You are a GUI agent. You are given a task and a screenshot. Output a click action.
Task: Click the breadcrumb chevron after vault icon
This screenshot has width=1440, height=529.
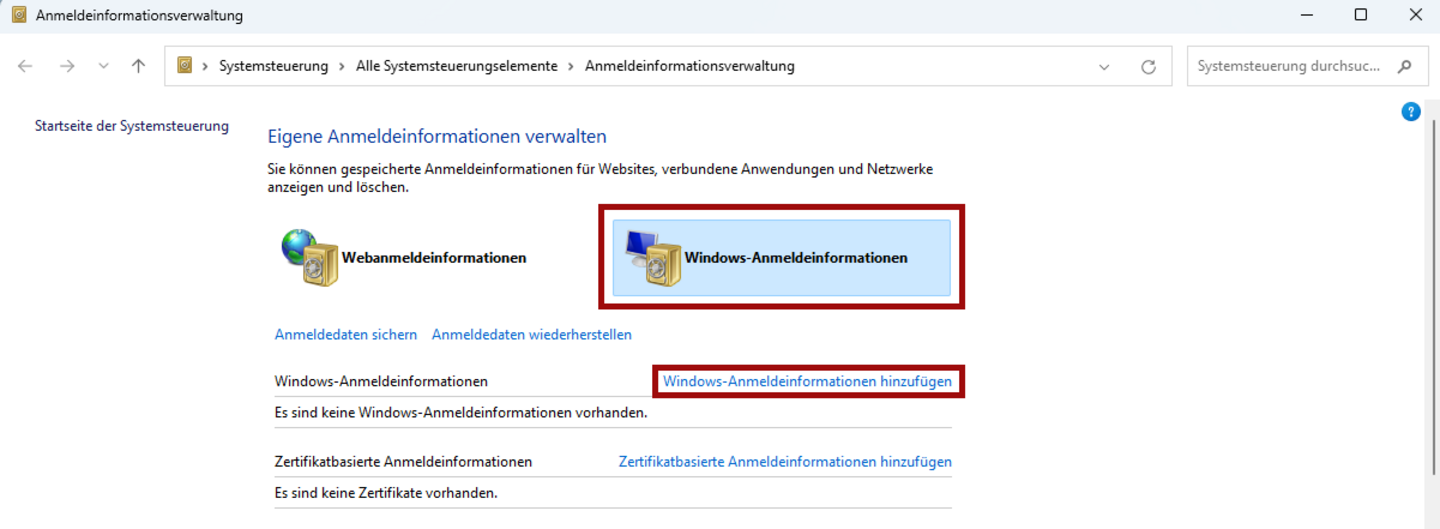[x=206, y=66]
